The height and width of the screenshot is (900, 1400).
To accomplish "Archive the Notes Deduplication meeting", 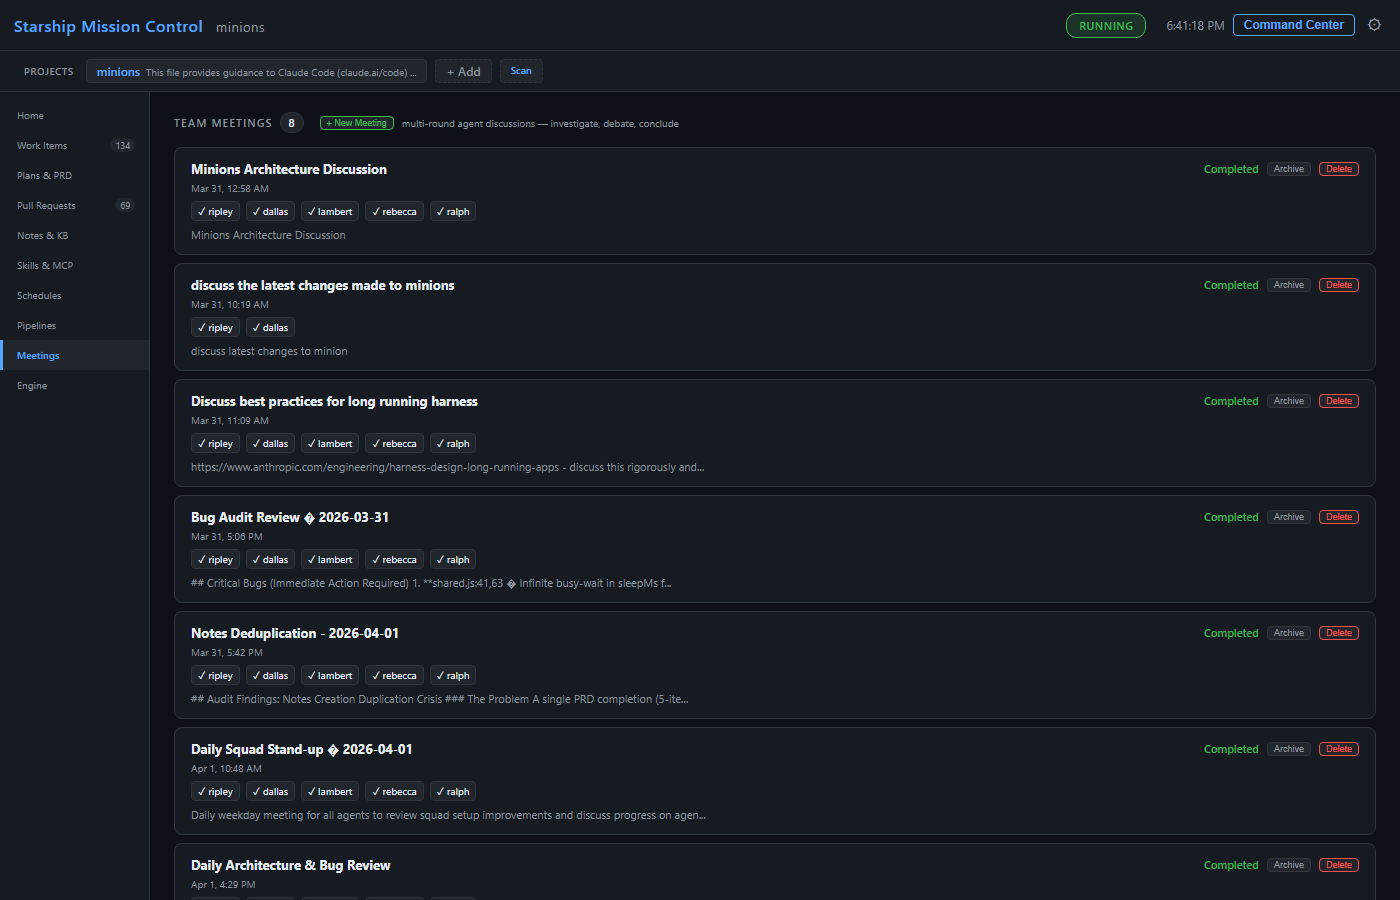I will point(1289,633).
